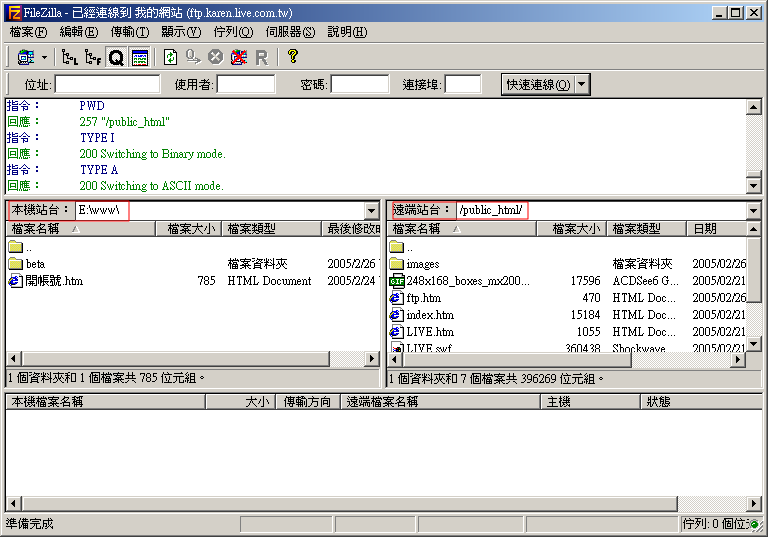Click the yellow help question mark icon

(292, 56)
